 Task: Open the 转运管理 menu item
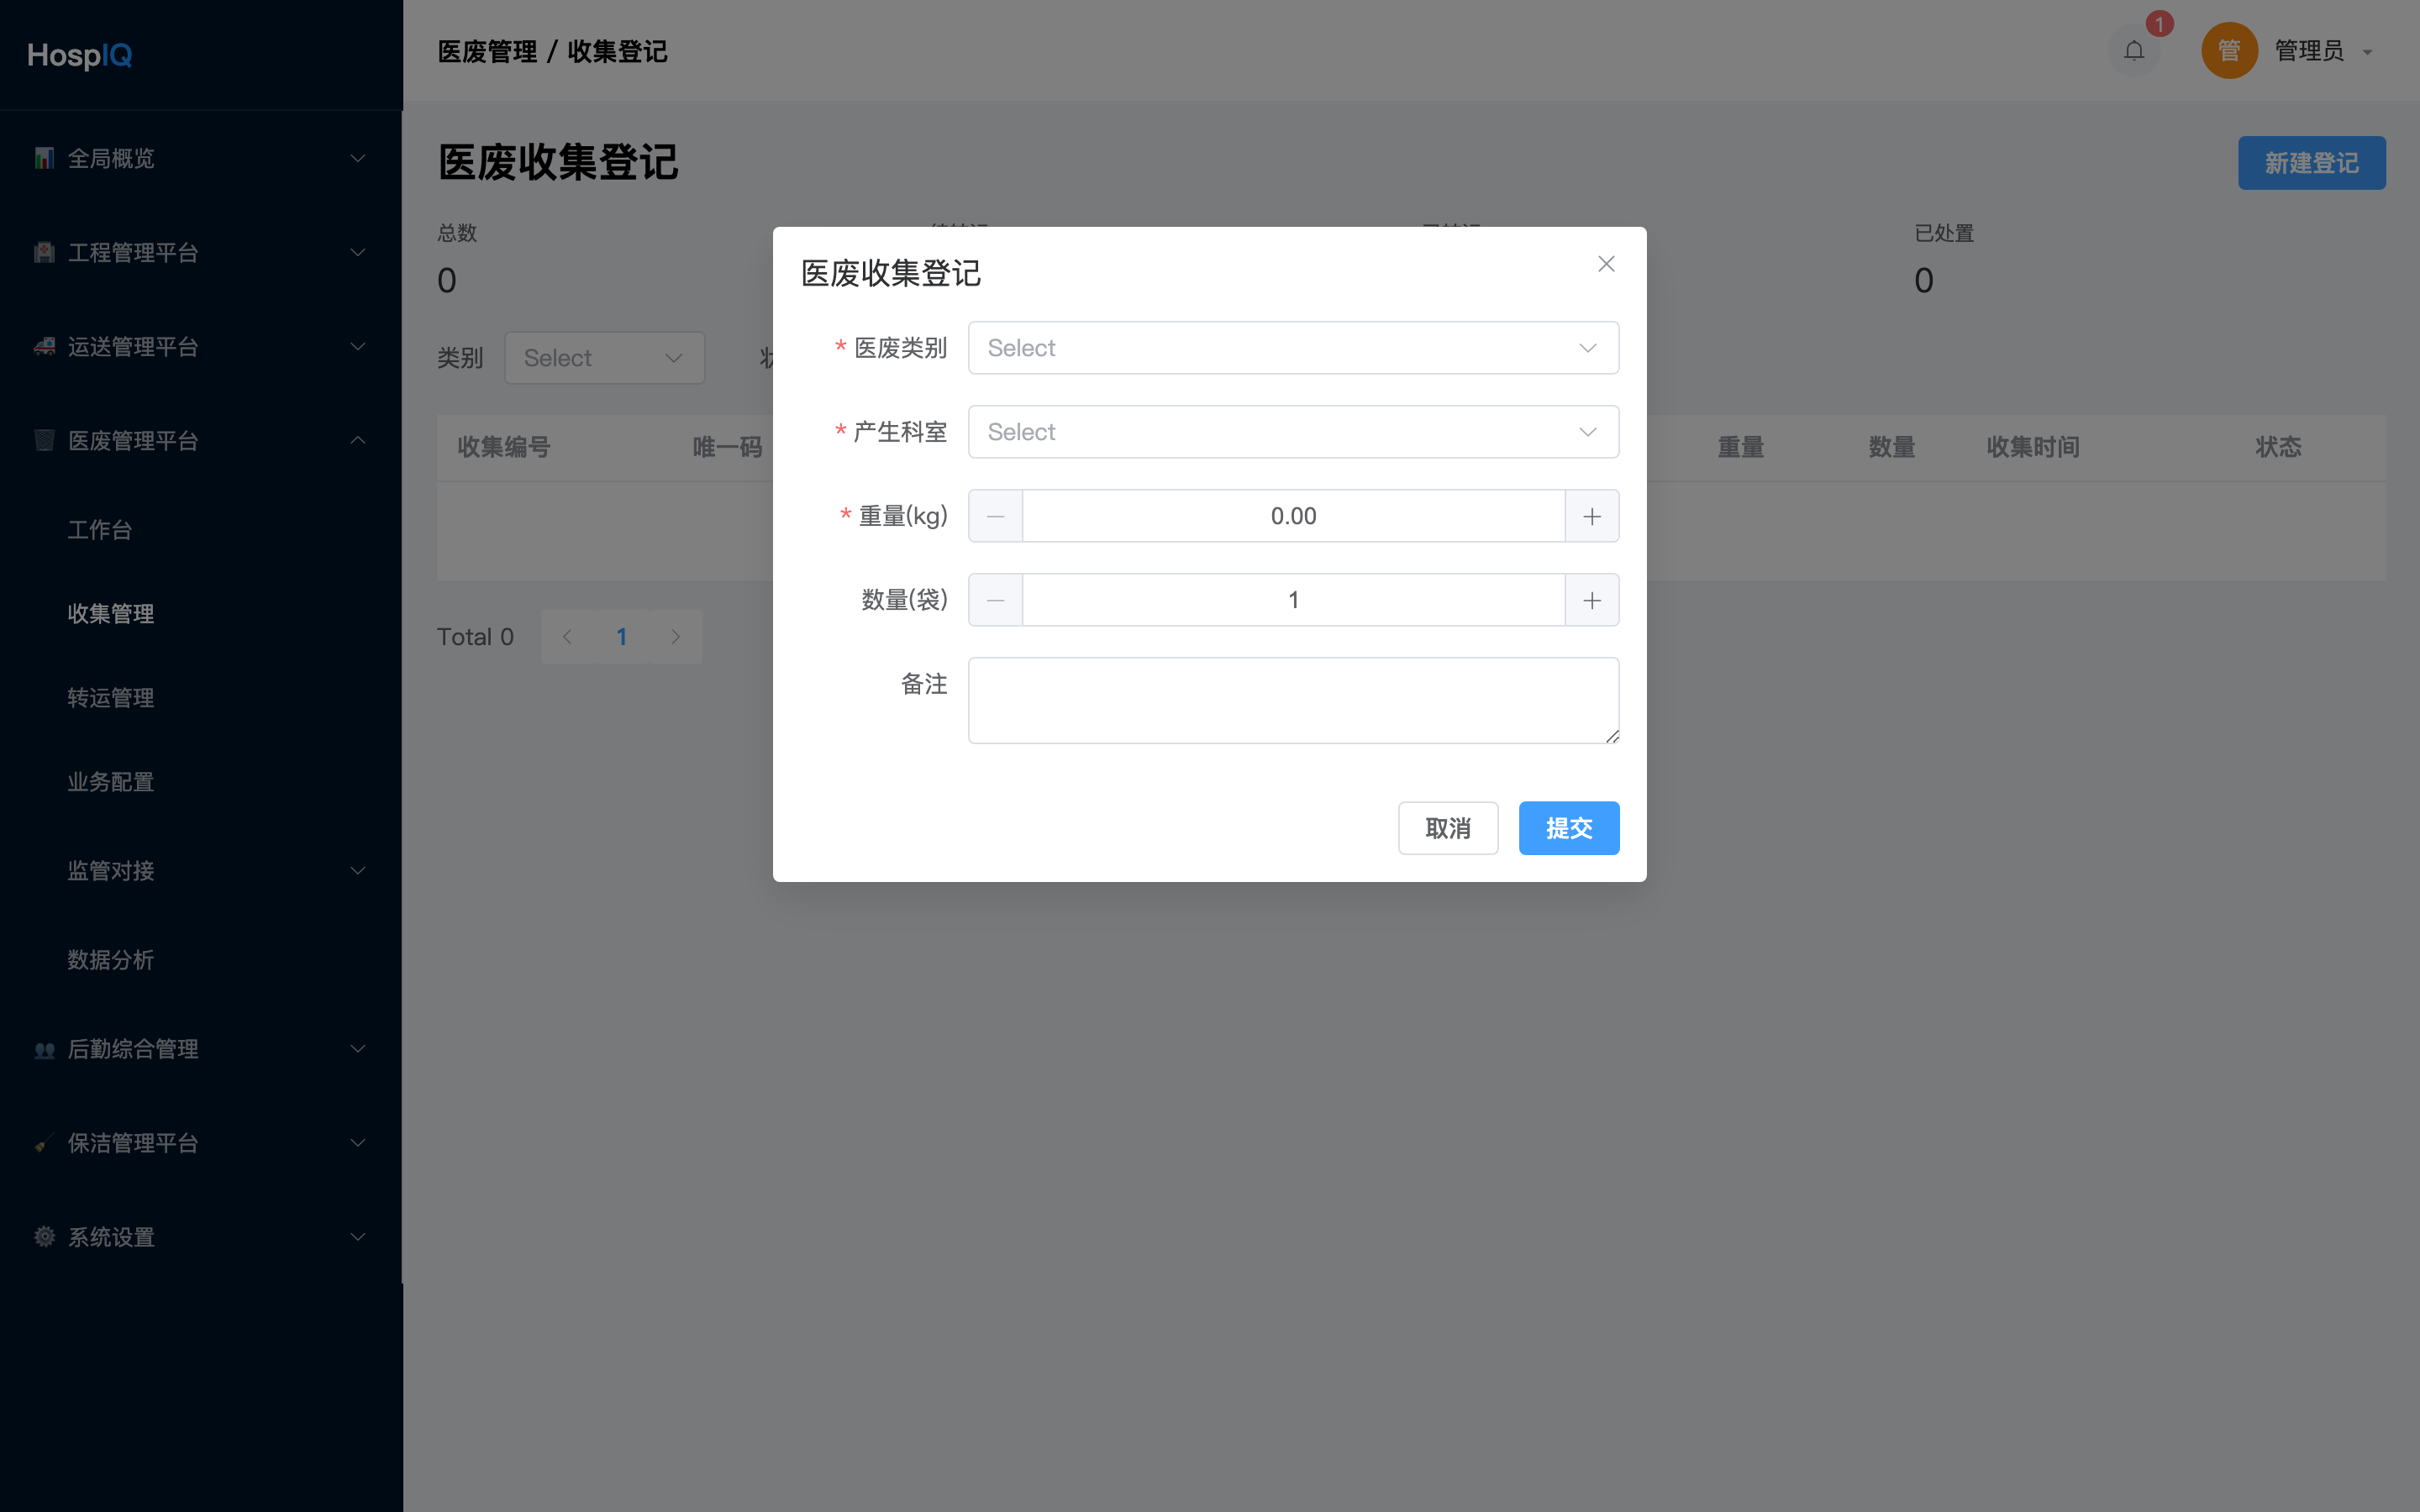point(201,697)
